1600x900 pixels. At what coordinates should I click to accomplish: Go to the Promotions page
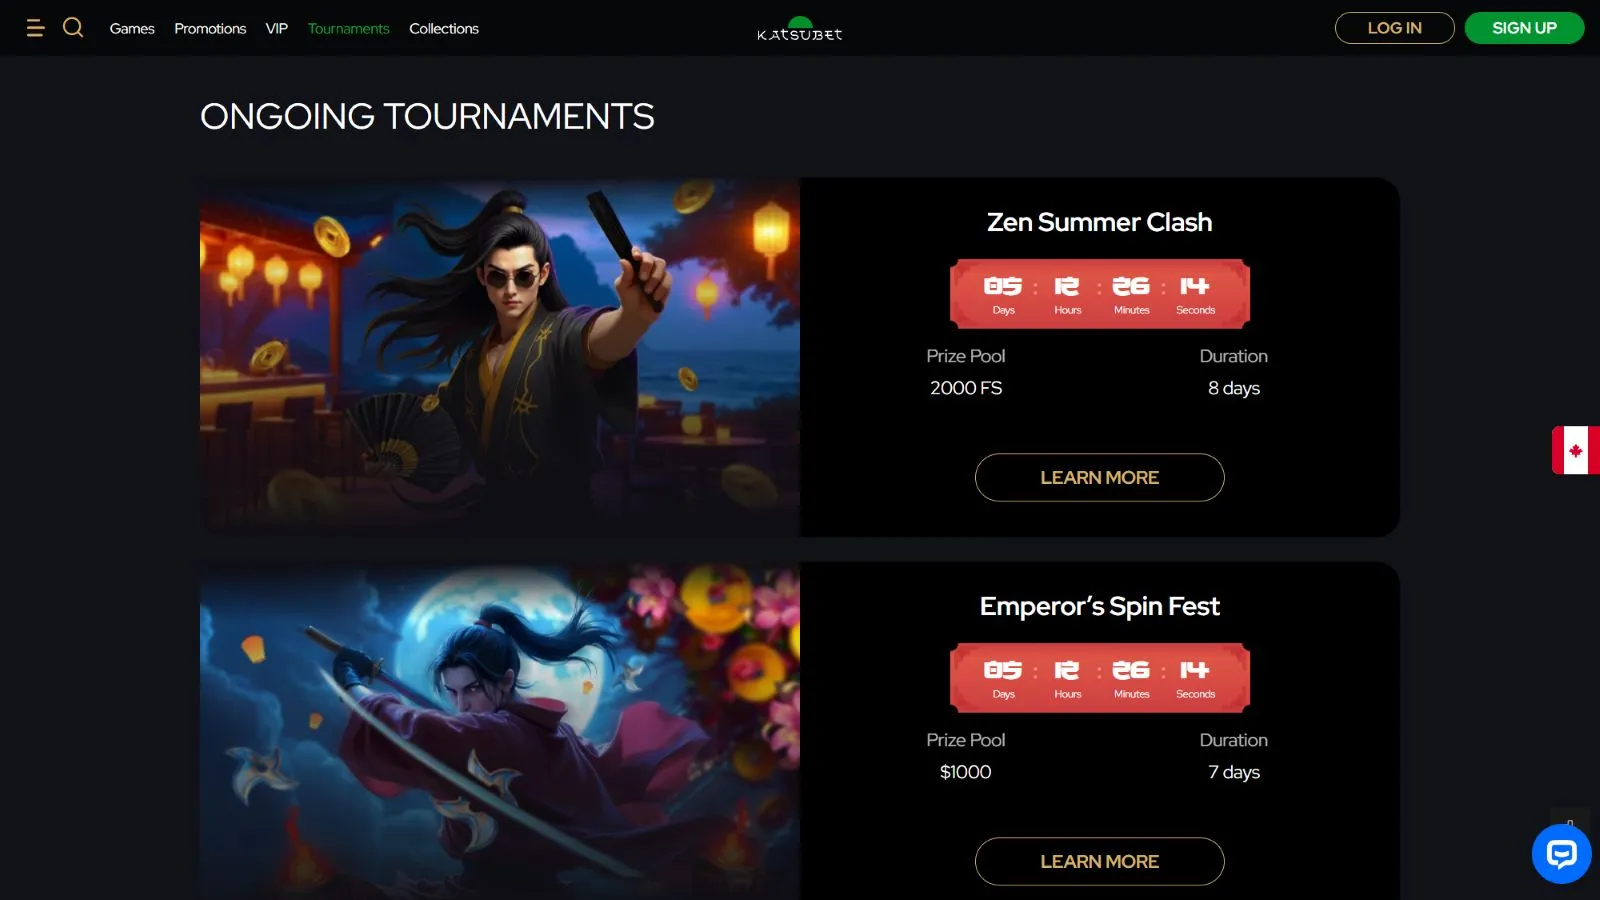click(x=210, y=28)
